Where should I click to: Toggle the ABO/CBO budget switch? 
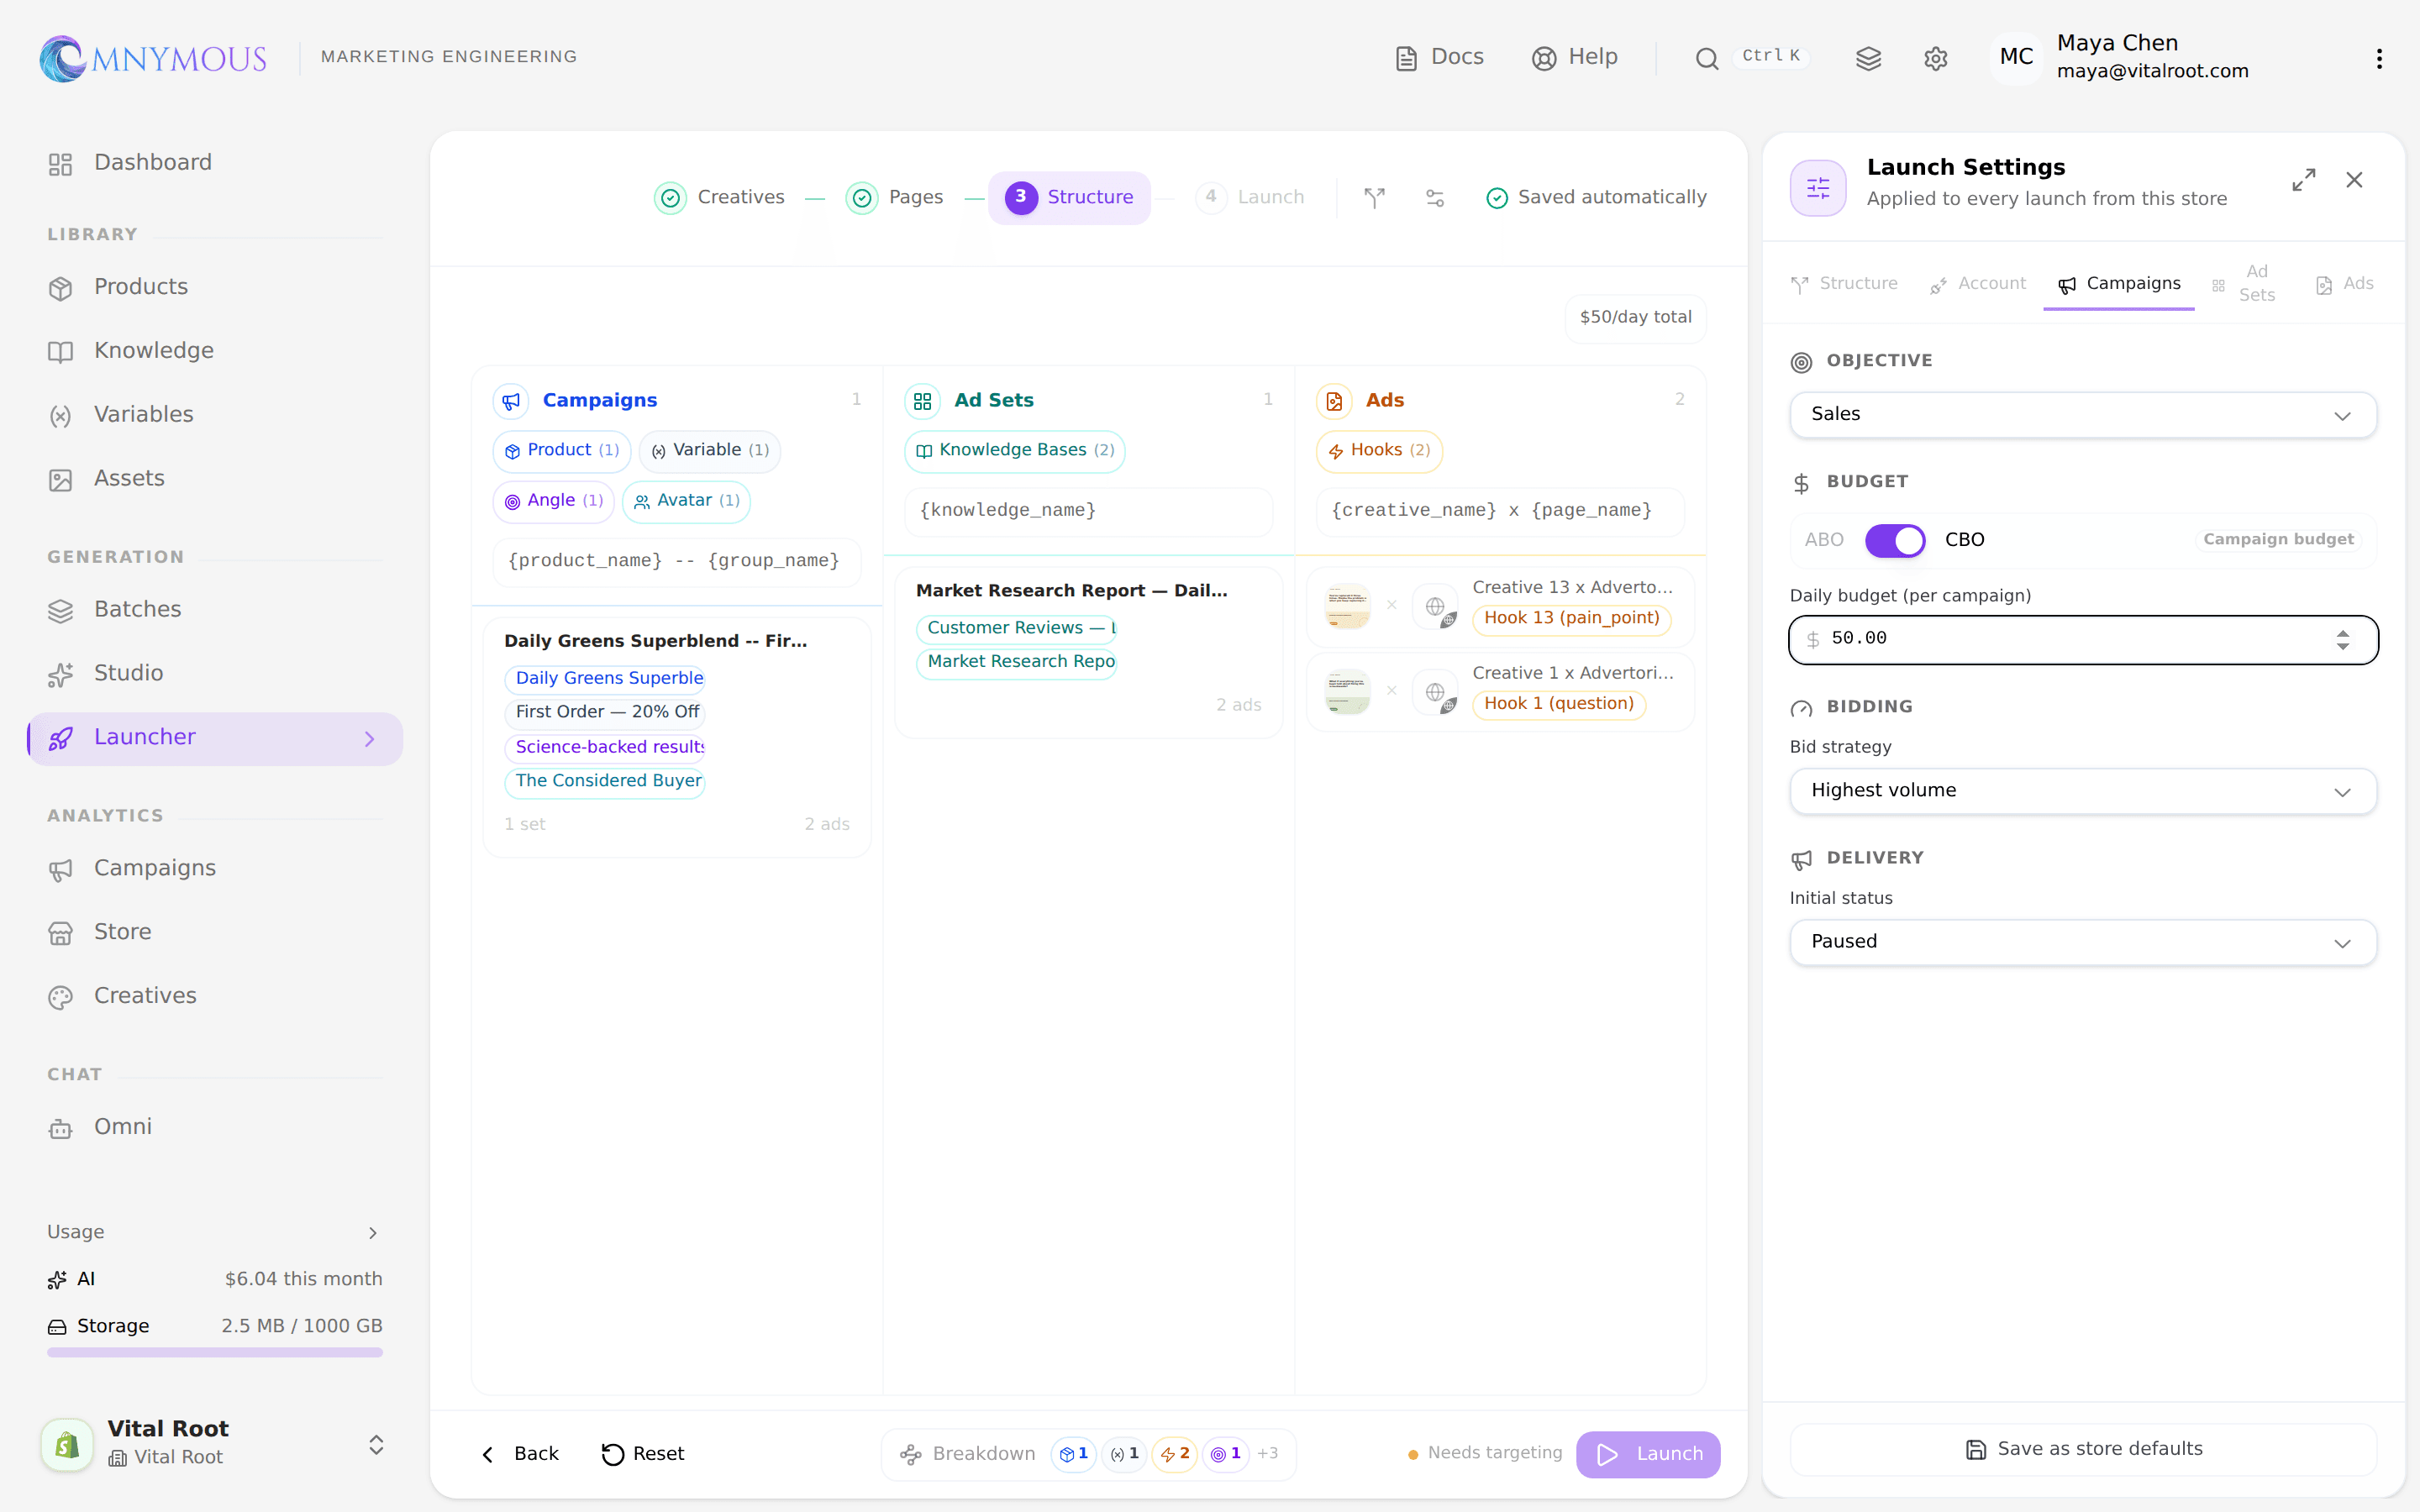click(x=1894, y=541)
